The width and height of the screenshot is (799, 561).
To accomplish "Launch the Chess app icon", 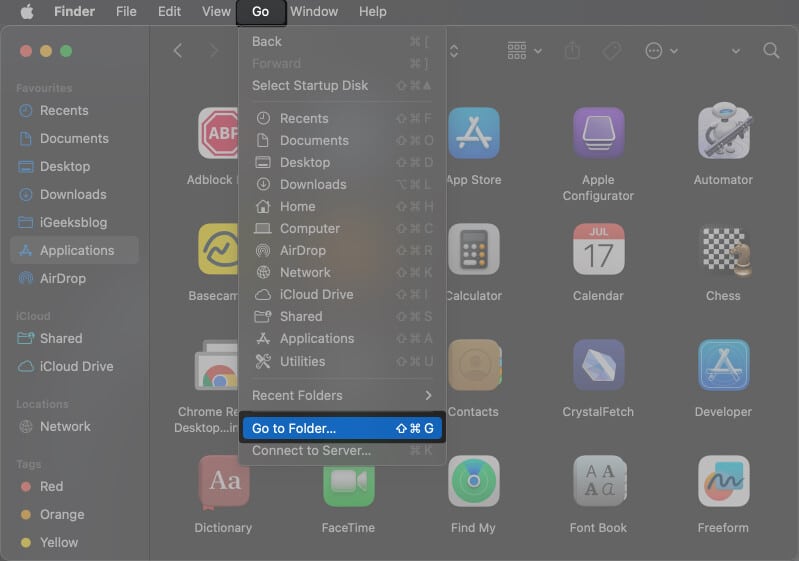I will point(725,251).
